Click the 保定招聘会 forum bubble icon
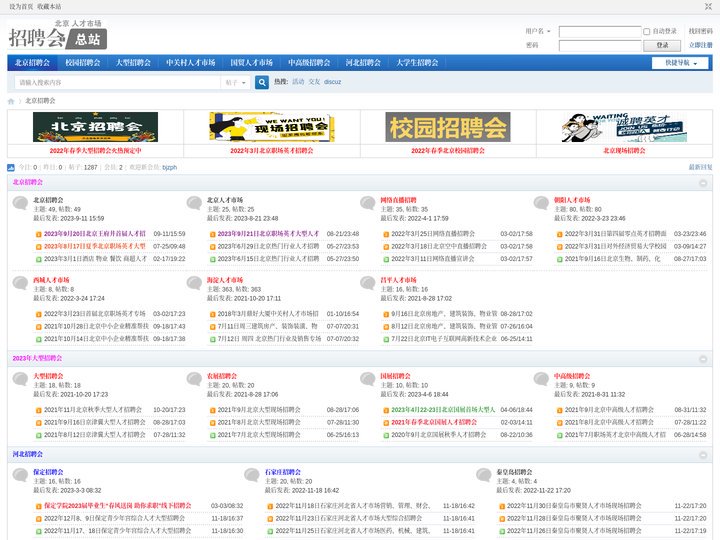The image size is (720, 540). click(x=20, y=476)
